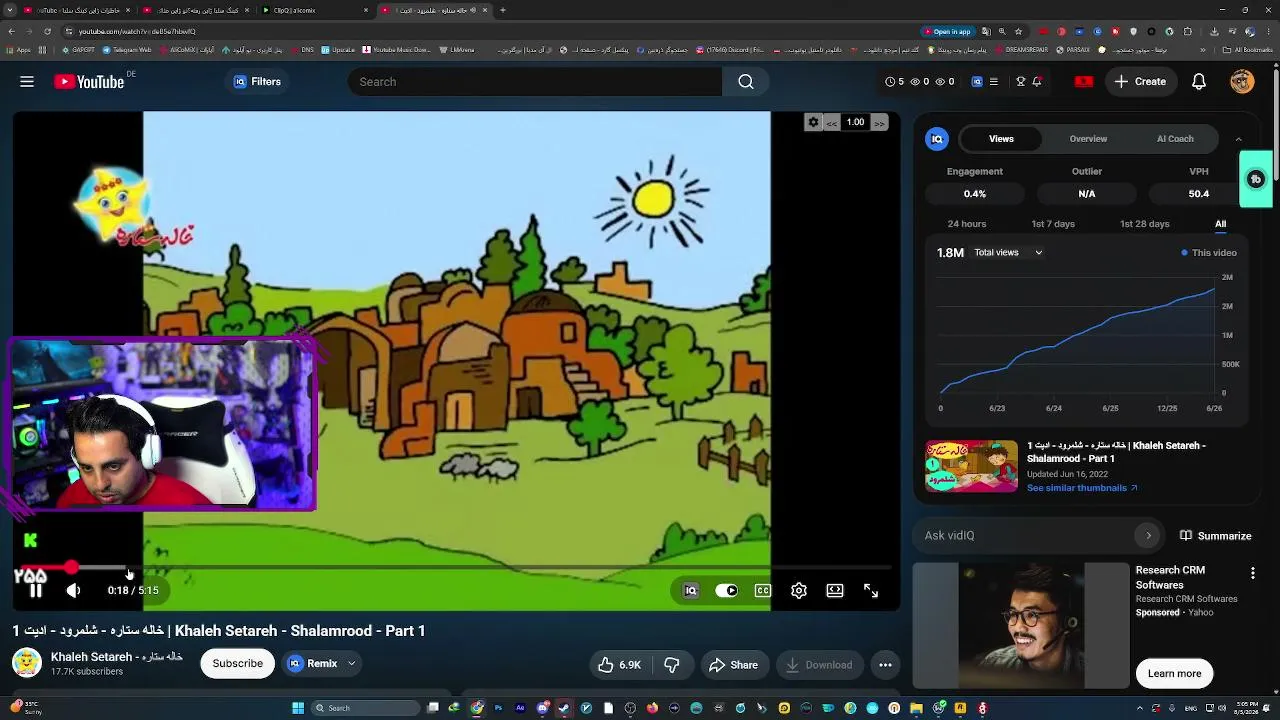
Task: Open the YouTube notifications bell
Action: pyautogui.click(x=1199, y=82)
